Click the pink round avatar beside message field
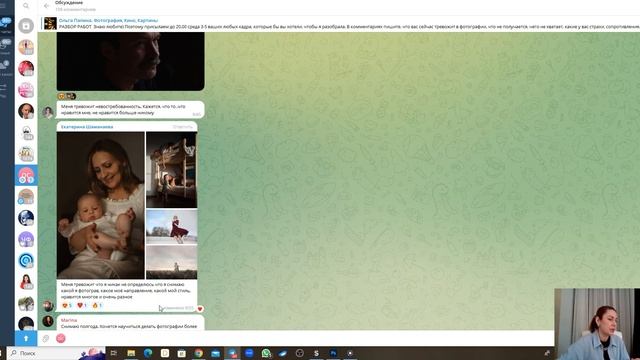 (61, 338)
